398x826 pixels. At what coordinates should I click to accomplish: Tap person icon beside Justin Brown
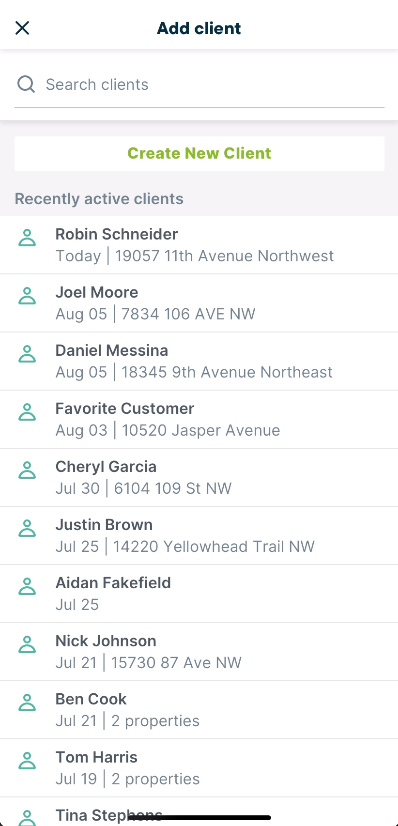[x=27, y=528]
